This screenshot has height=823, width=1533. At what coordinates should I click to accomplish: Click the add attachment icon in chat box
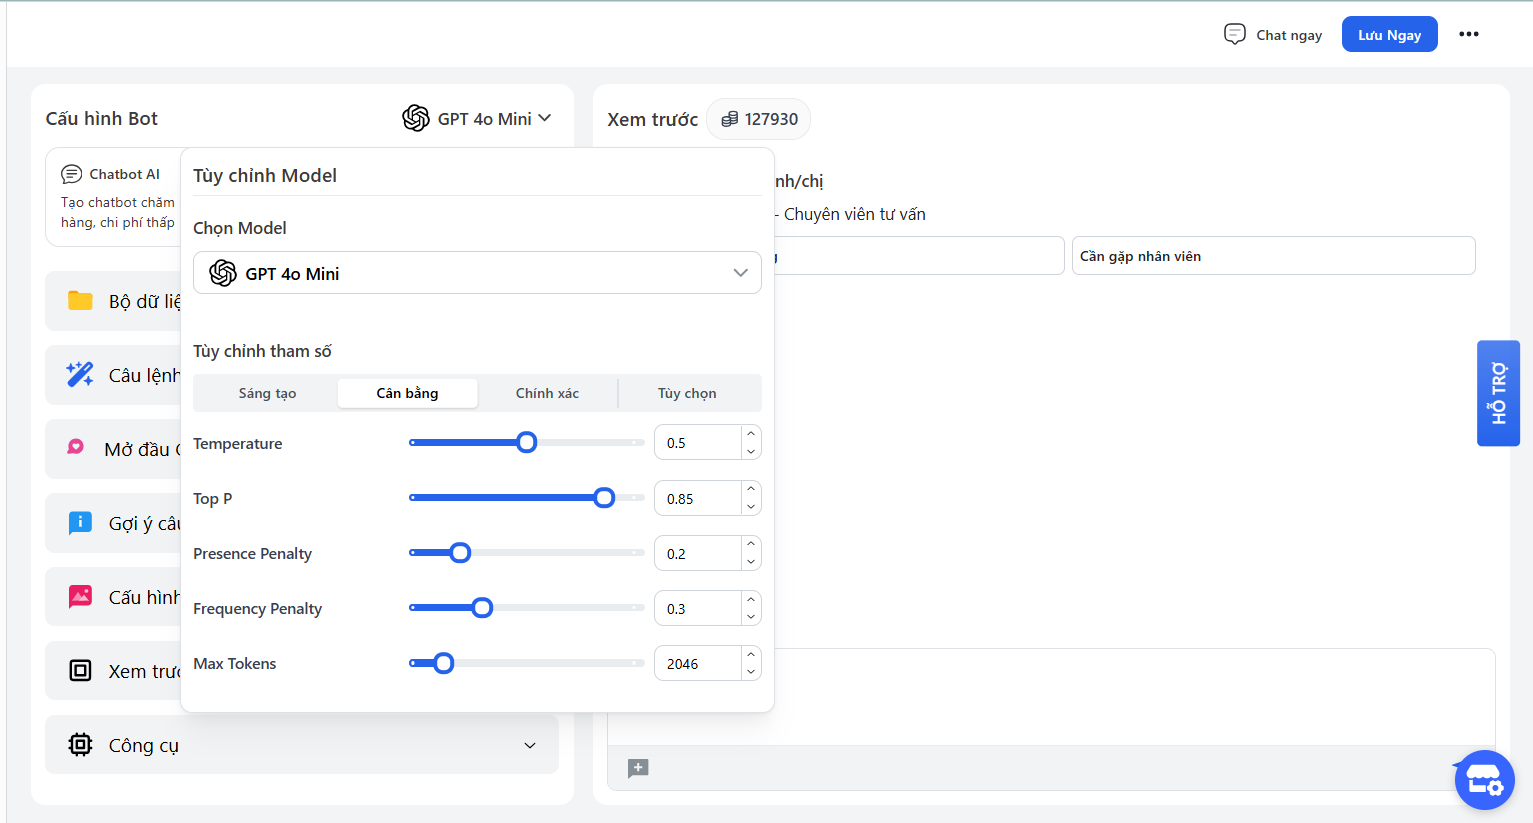pos(638,768)
